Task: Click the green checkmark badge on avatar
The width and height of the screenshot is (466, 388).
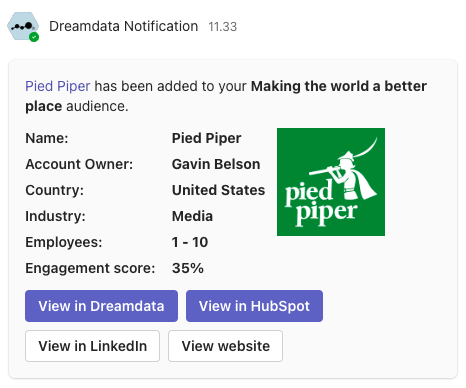Action: coord(34,37)
